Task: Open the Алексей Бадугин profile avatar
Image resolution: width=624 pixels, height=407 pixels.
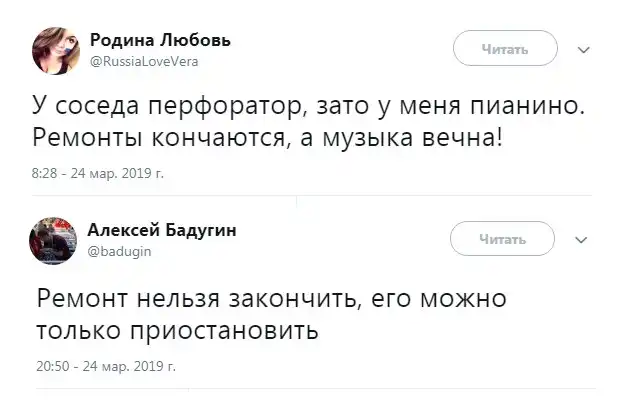Action: point(57,240)
